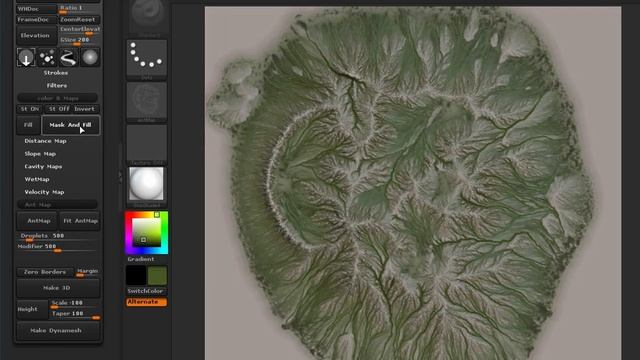This screenshot has height=360, width=640.
Task: Select the soft sphere brush icon
Action: click(x=90, y=58)
